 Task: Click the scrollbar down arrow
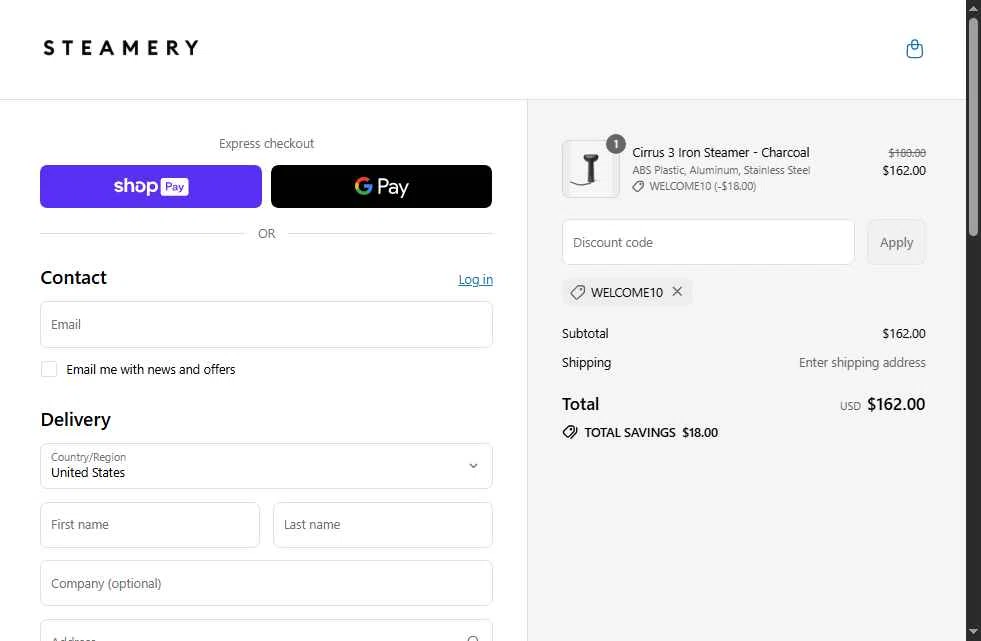pos(973,632)
